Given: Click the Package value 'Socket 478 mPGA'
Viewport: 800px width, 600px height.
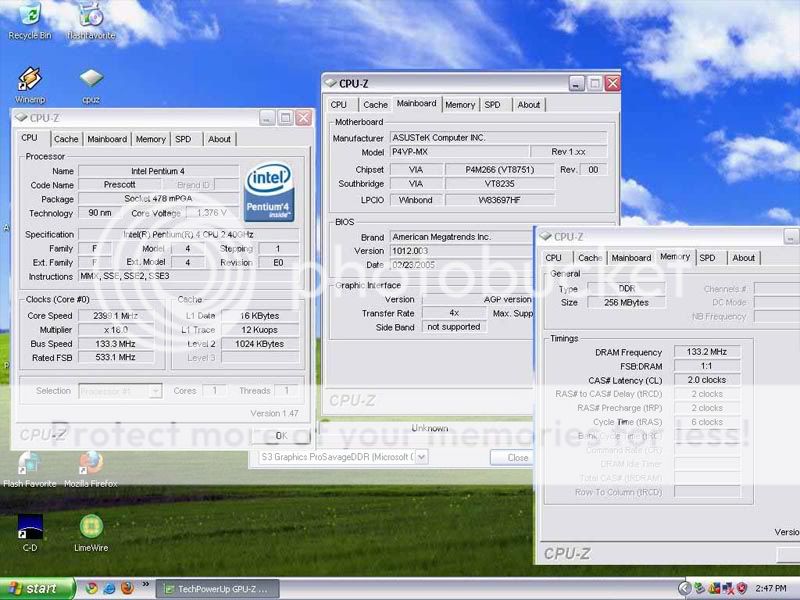Looking at the screenshot, I should [159, 198].
